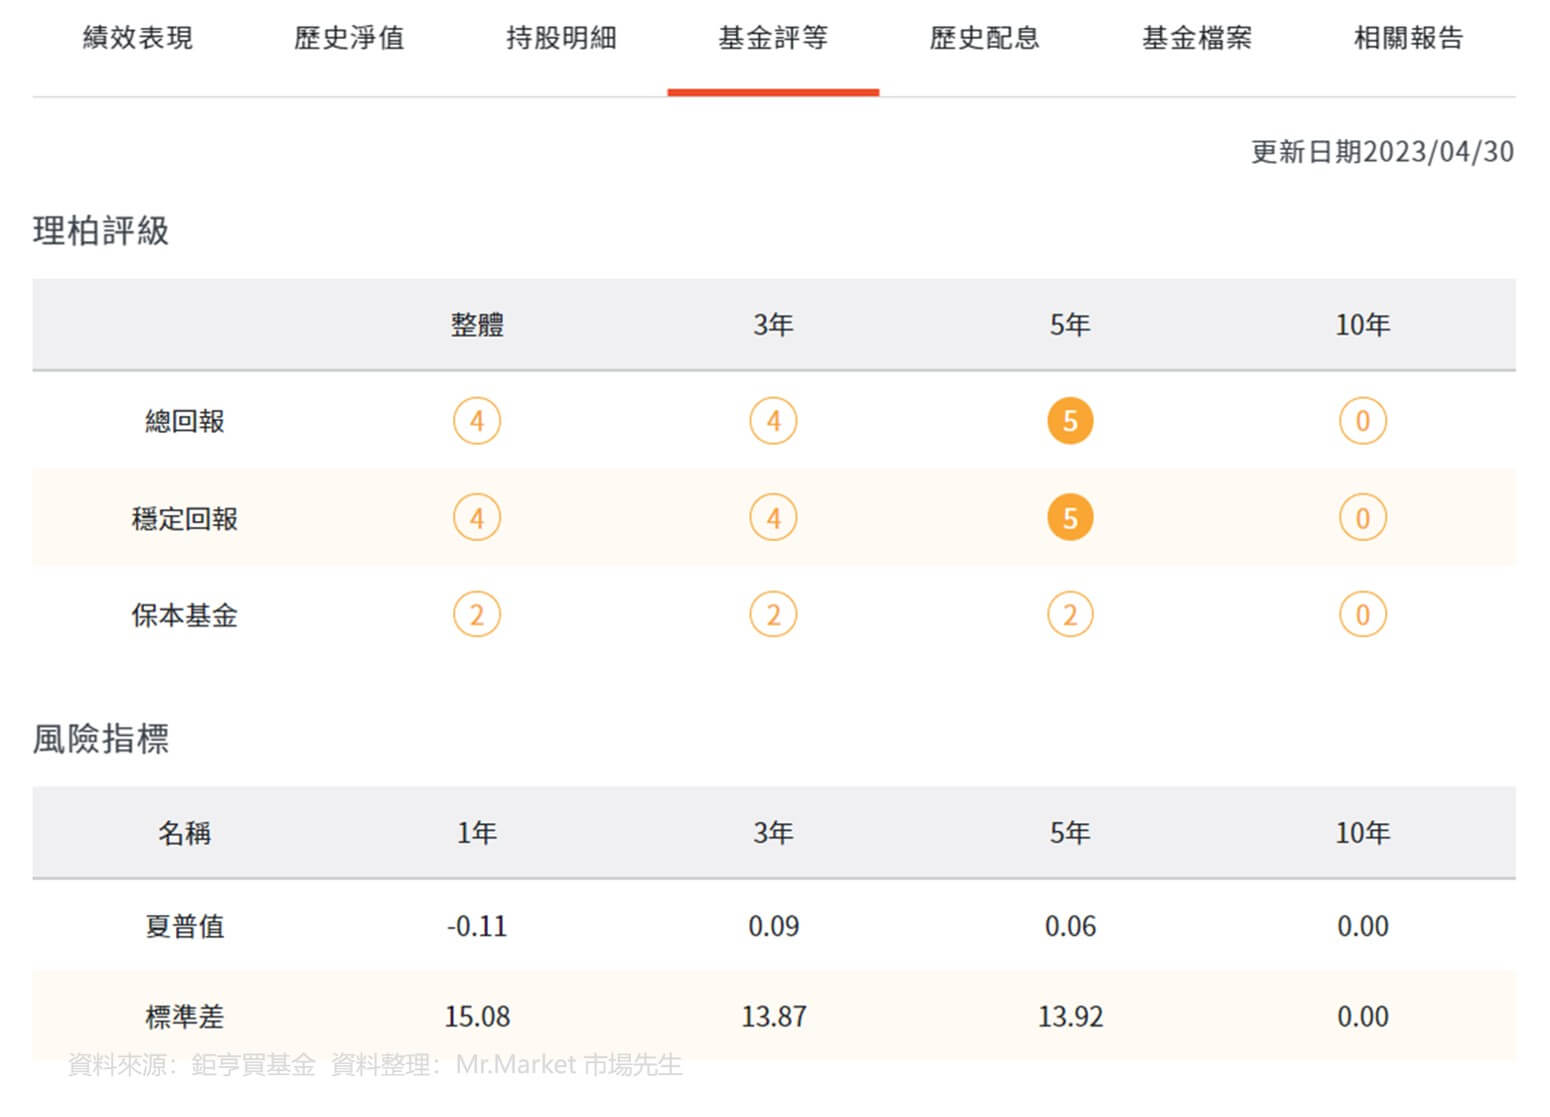Click the 標準差 row label
The width and height of the screenshot is (1550, 1117).
185,1017
